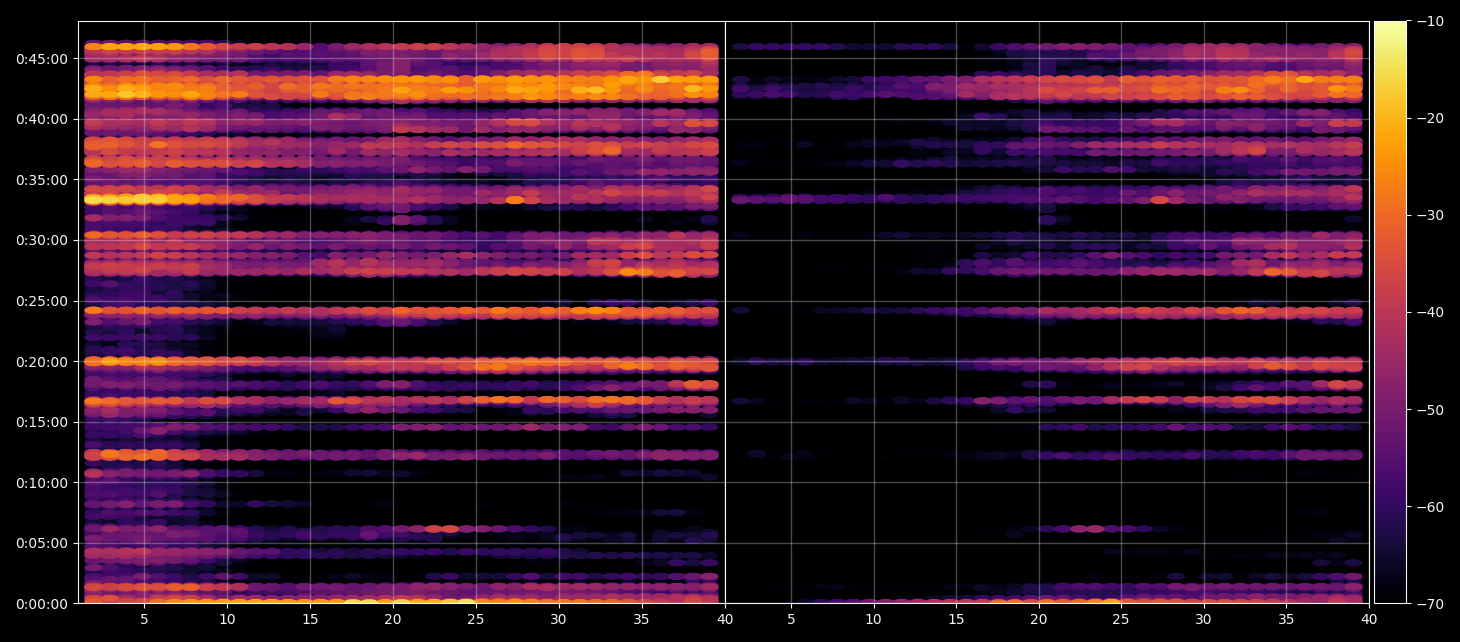
Task: Click x-axis label 40 between the two panels
Action: 725,620
